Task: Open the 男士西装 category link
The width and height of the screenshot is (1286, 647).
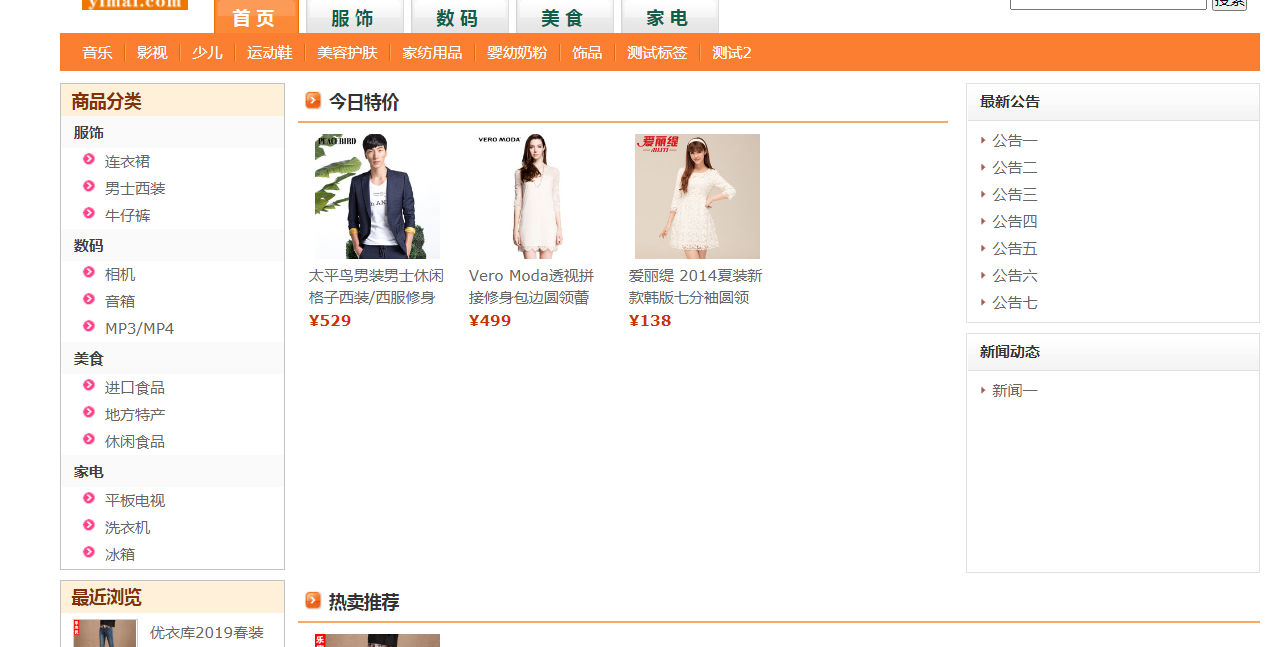Action: pyautogui.click(x=135, y=188)
